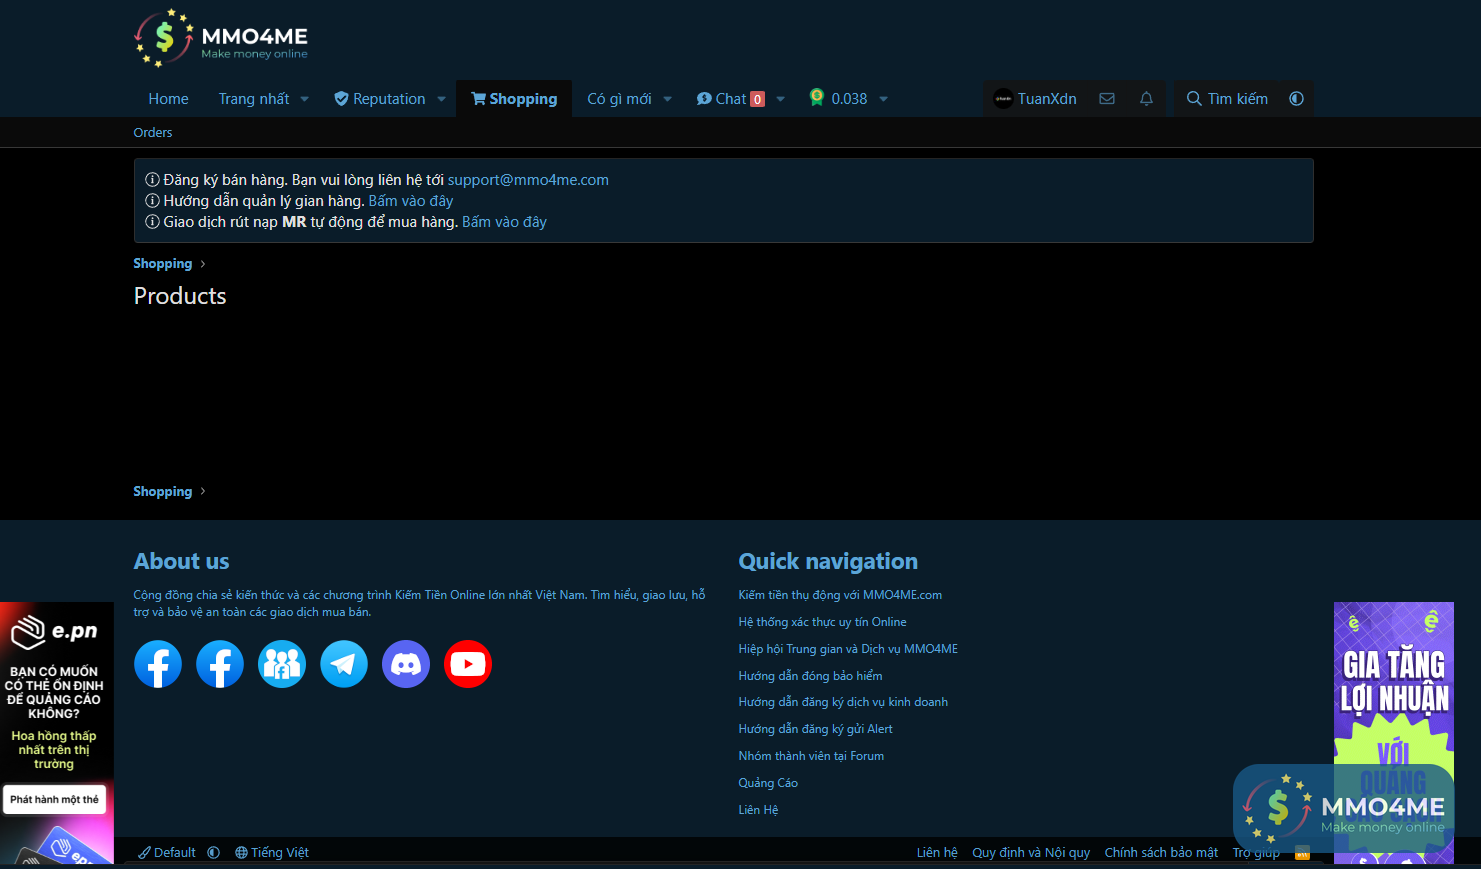Expand the 0.038 balance dropdown arrow
Screen dimensions: 1481x869
tap(884, 99)
